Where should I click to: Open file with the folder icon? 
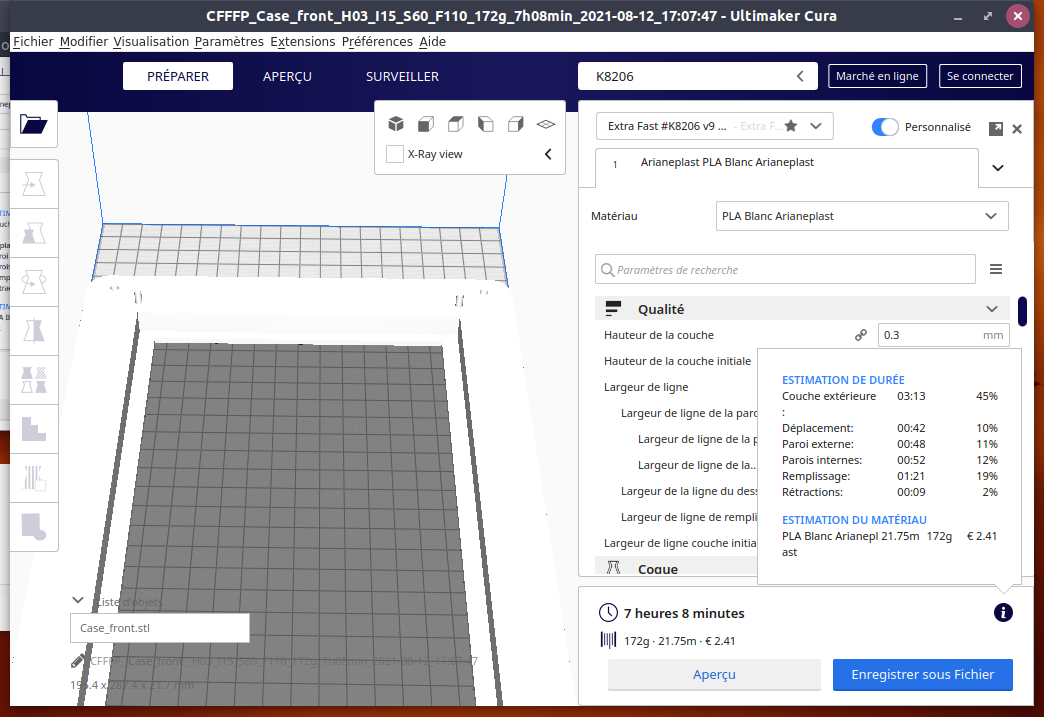[33, 124]
